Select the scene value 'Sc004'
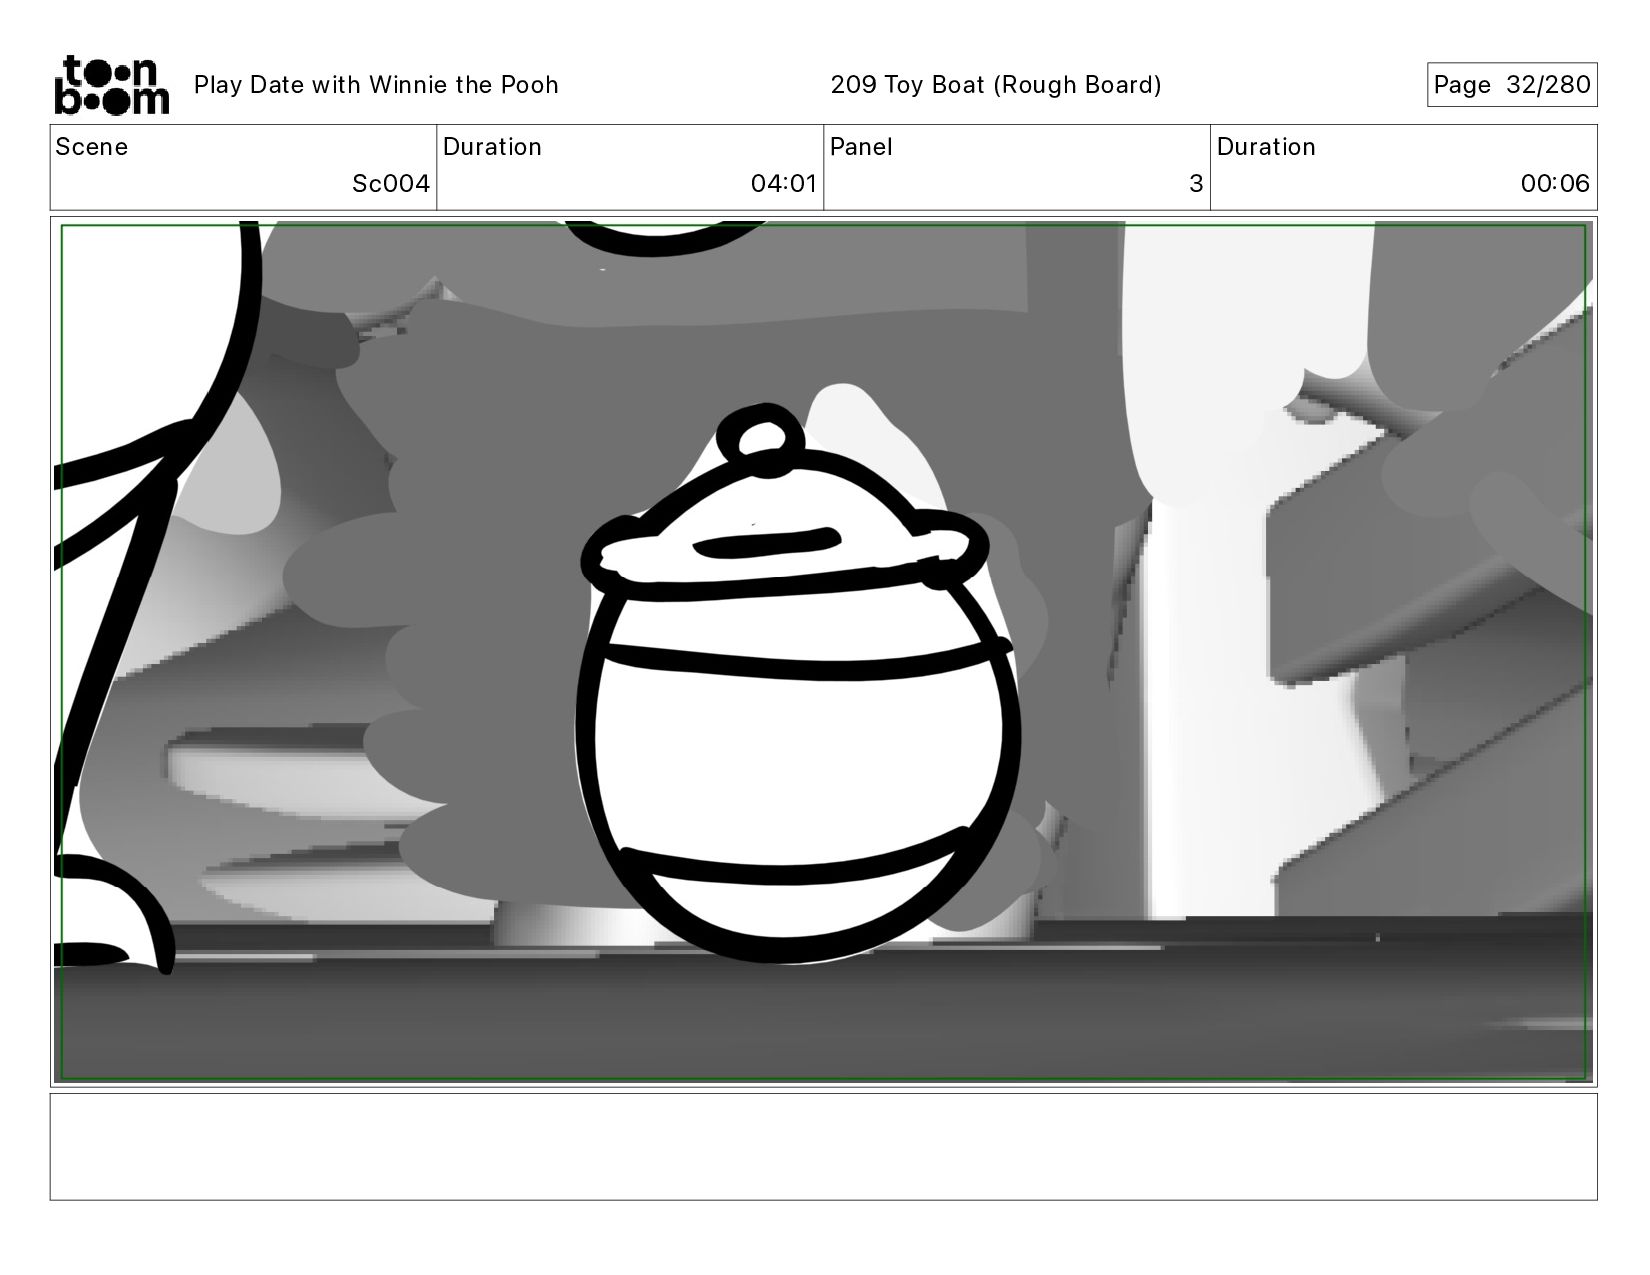The height and width of the screenshot is (1275, 1650). pos(391,184)
